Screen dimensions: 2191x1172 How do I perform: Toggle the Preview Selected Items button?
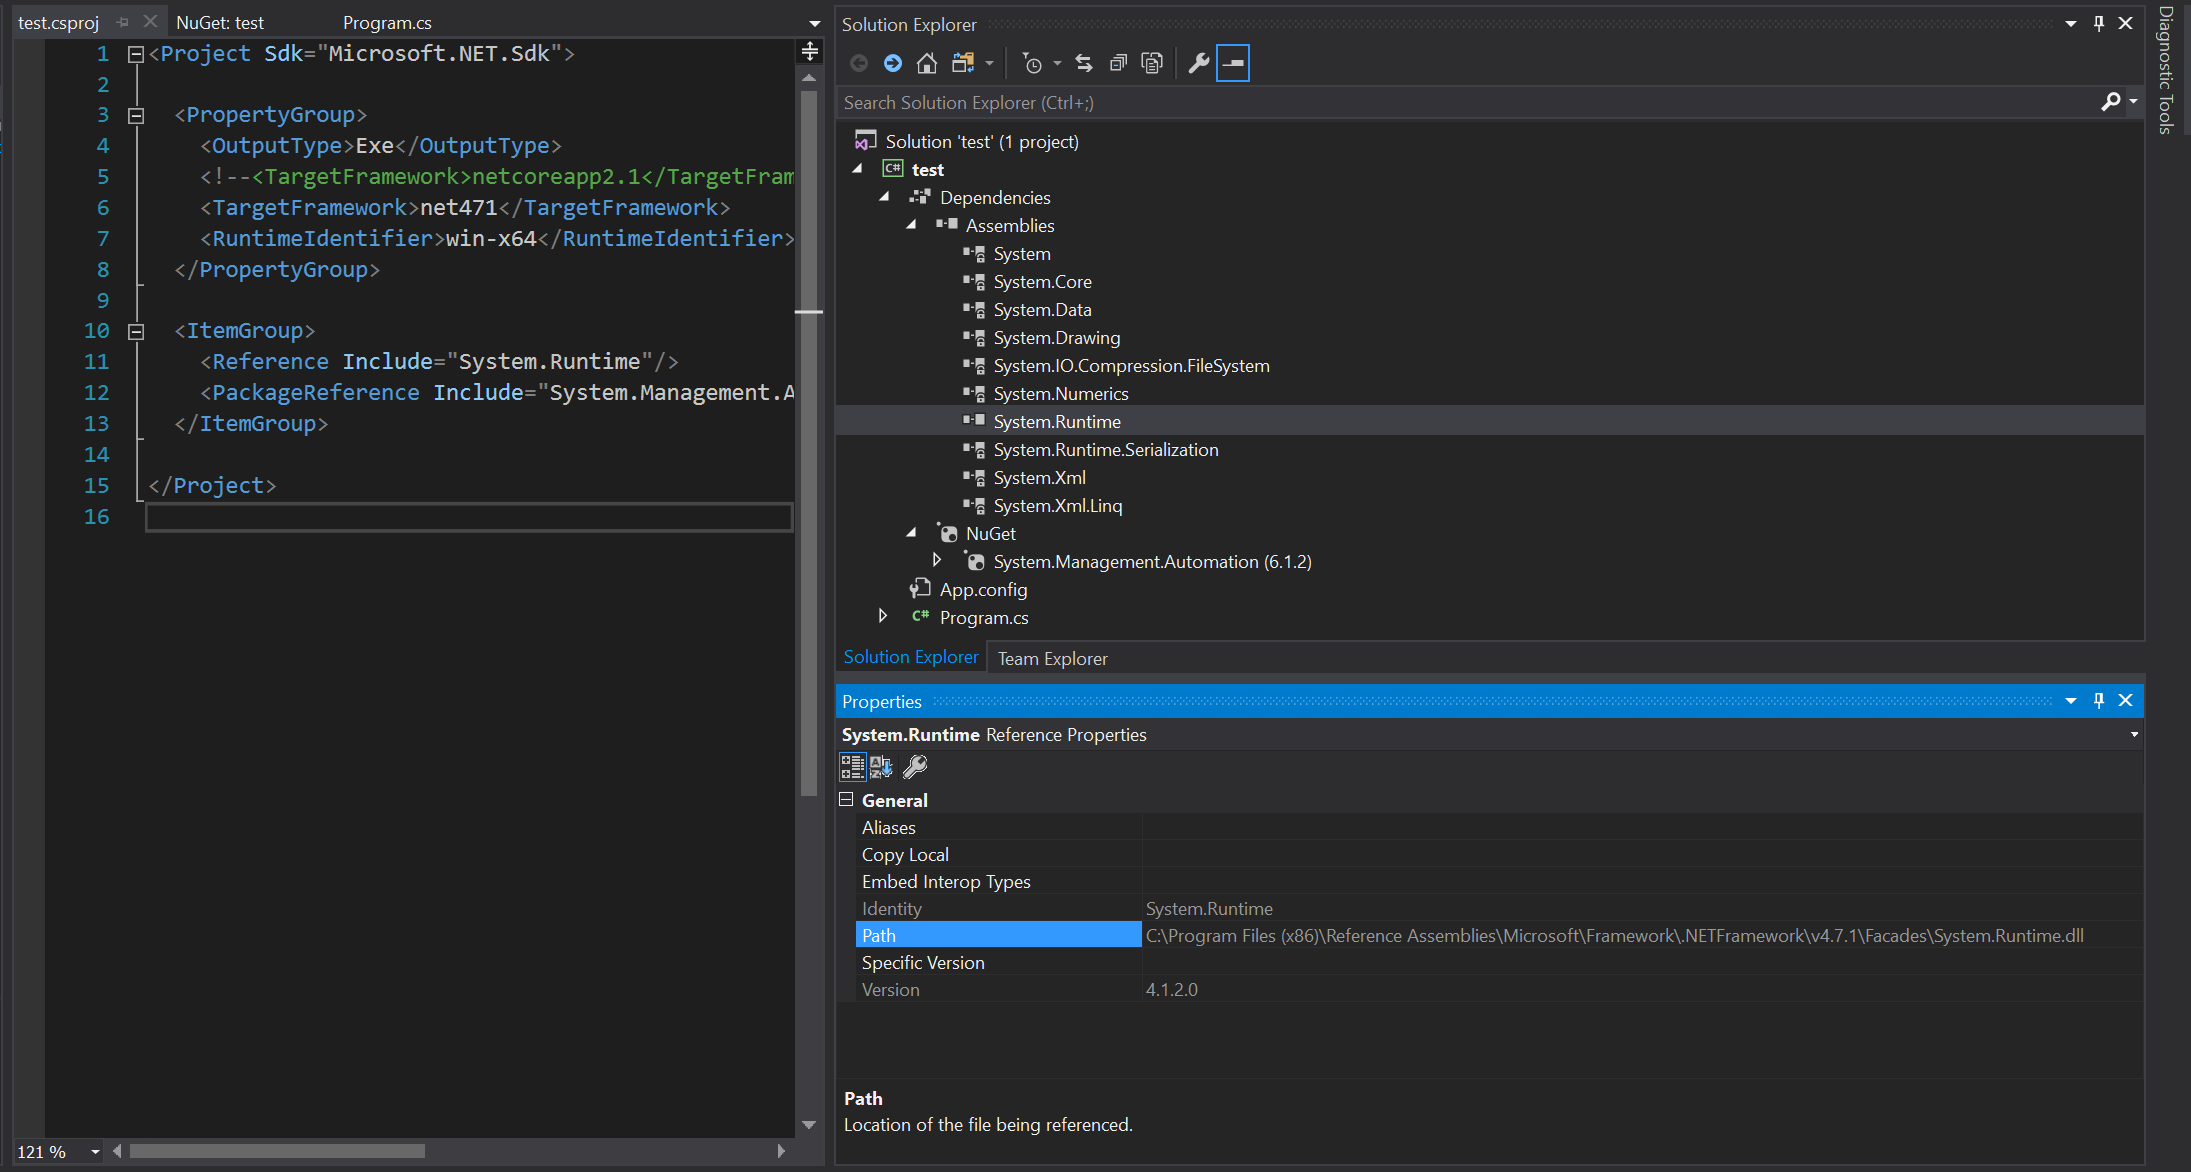(1232, 62)
